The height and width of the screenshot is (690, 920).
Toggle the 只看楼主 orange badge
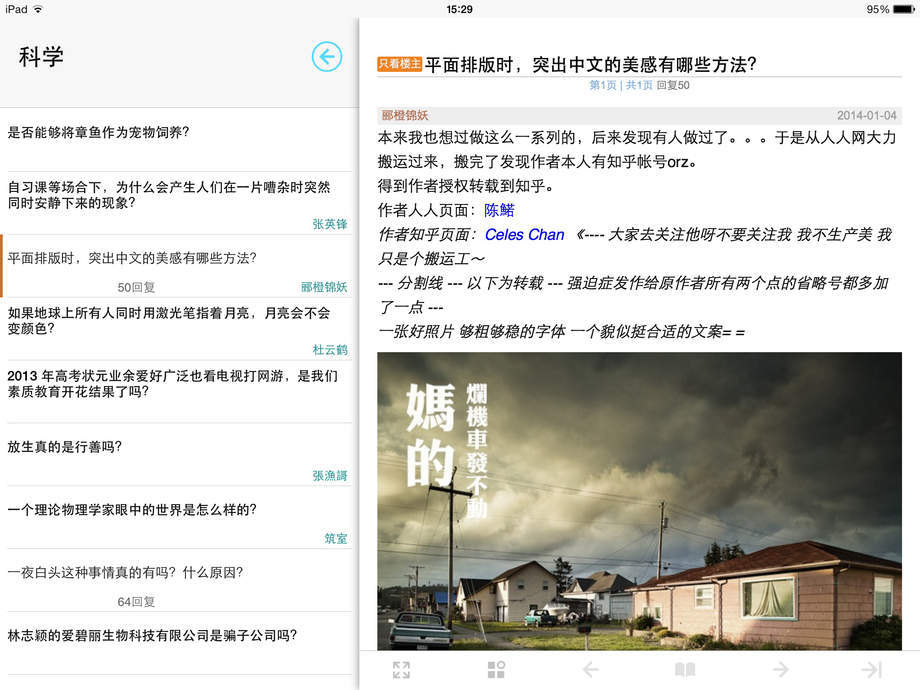click(400, 64)
